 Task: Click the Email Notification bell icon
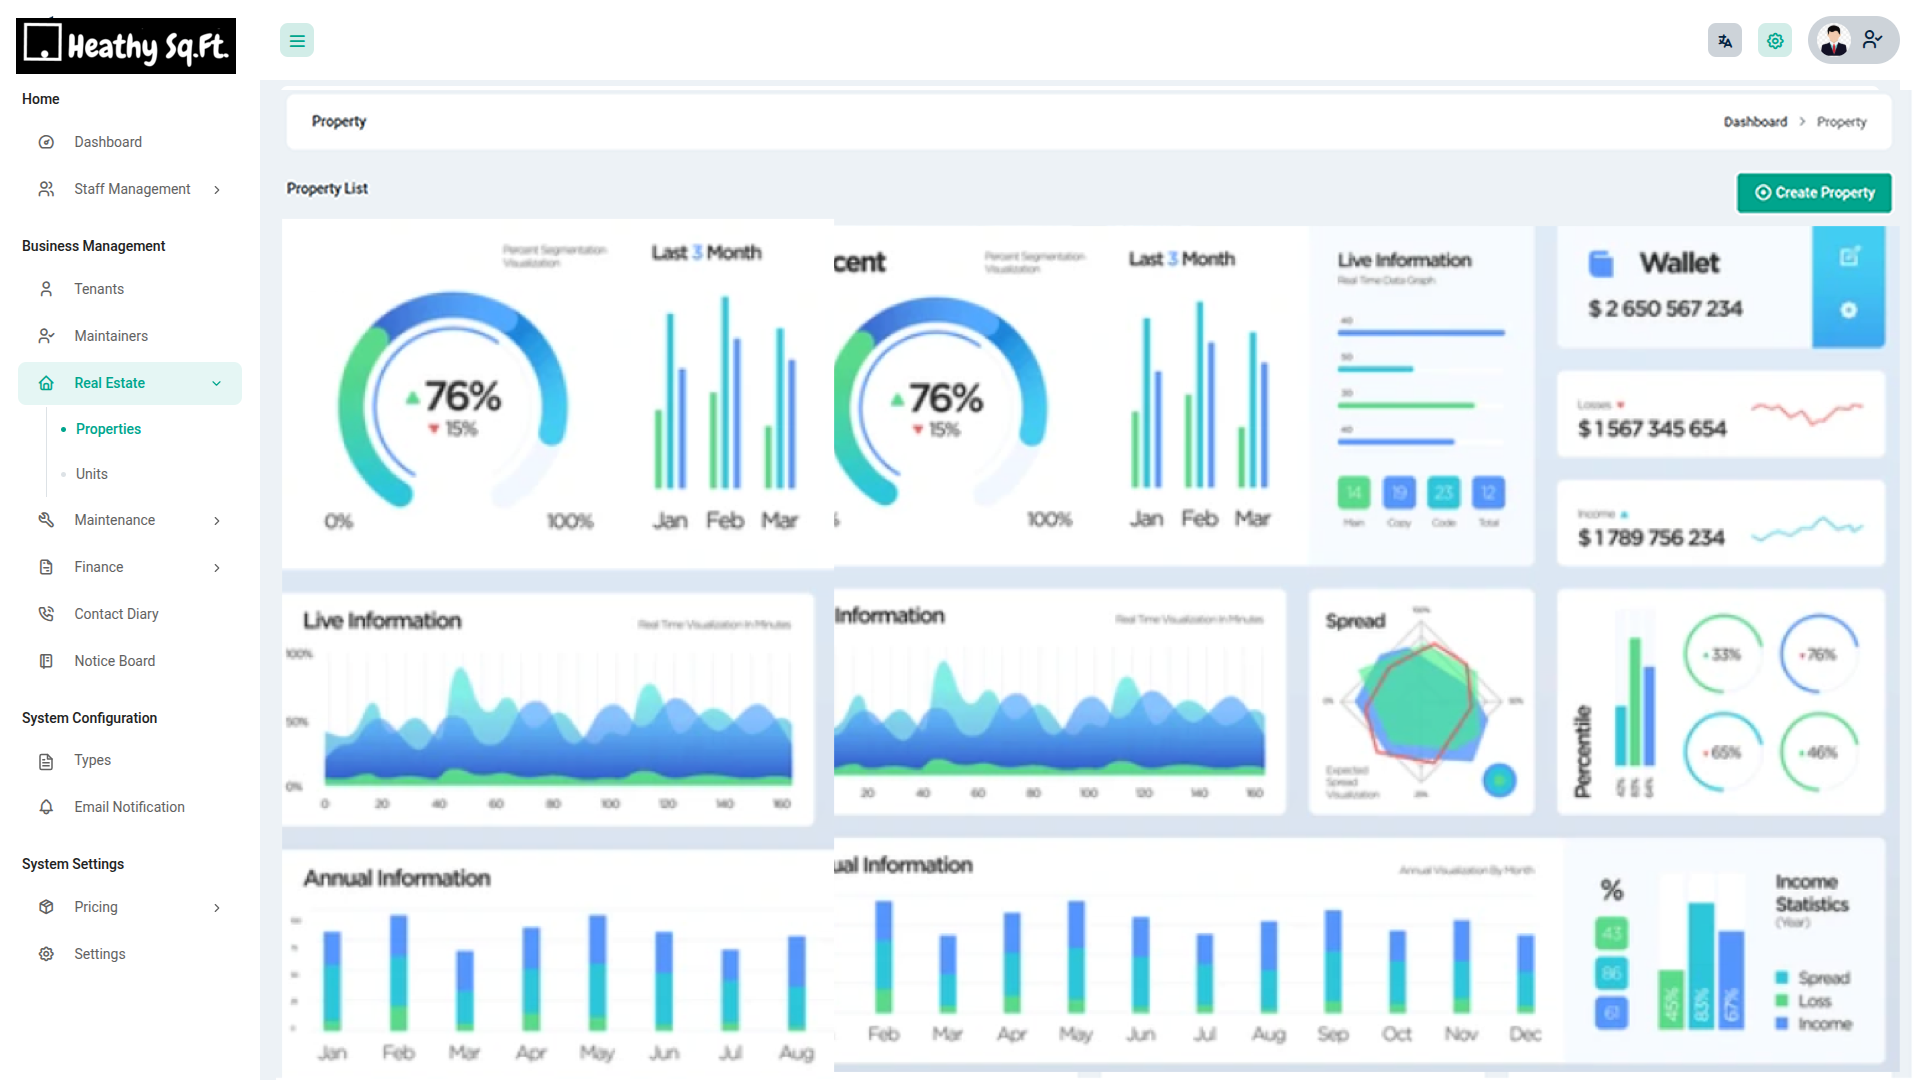coord(46,807)
